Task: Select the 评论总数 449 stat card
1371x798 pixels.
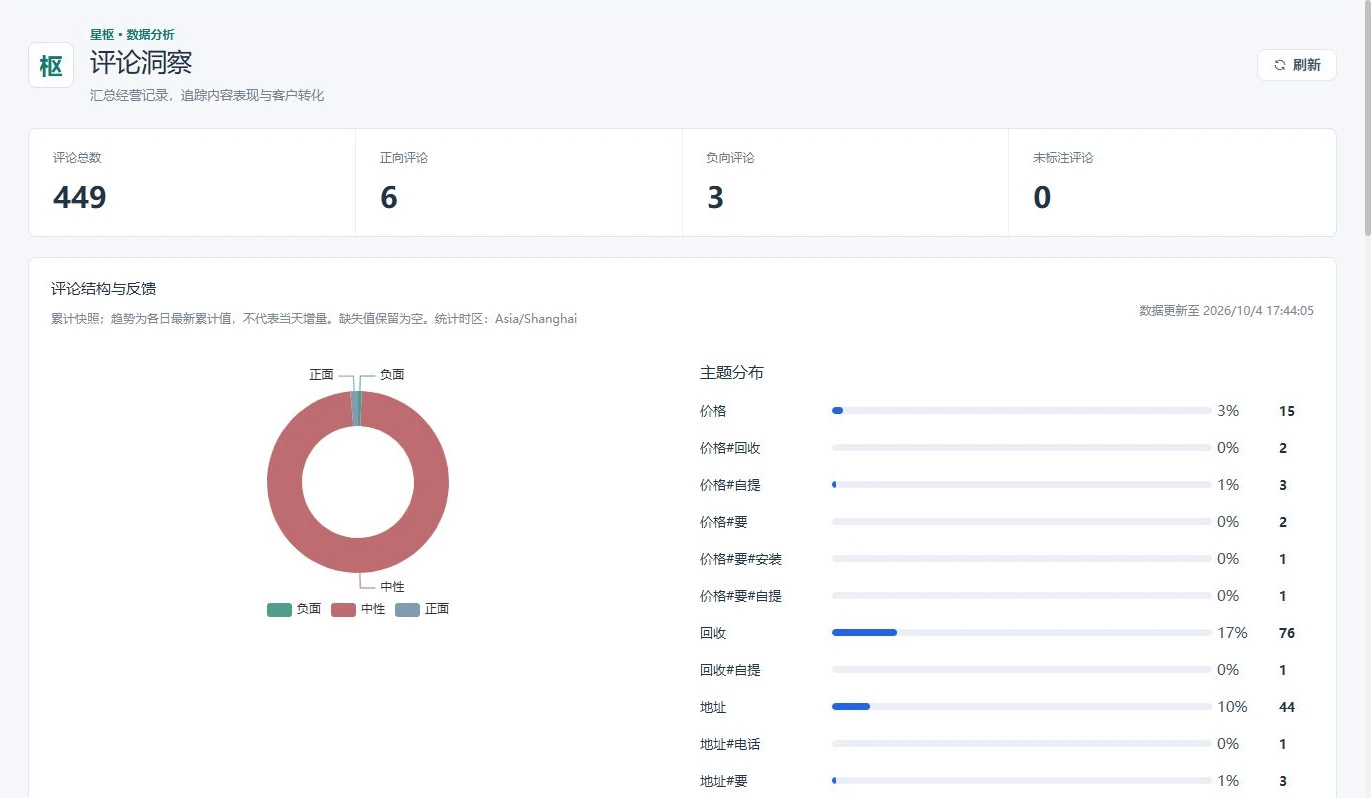Action: click(x=192, y=182)
